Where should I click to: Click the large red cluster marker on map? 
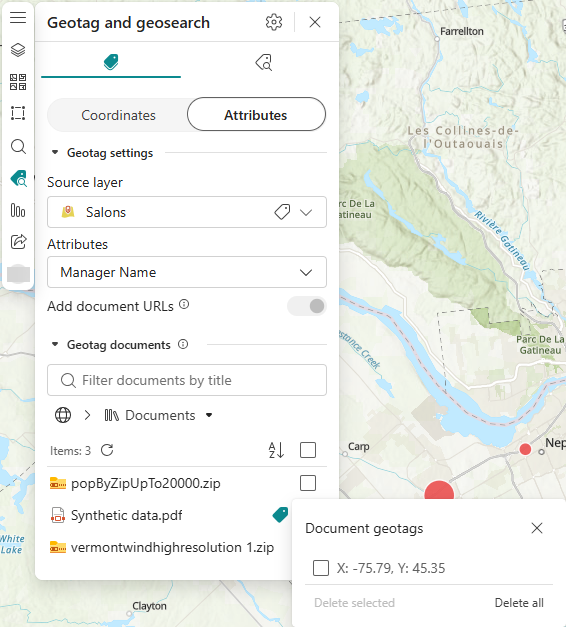(439, 491)
